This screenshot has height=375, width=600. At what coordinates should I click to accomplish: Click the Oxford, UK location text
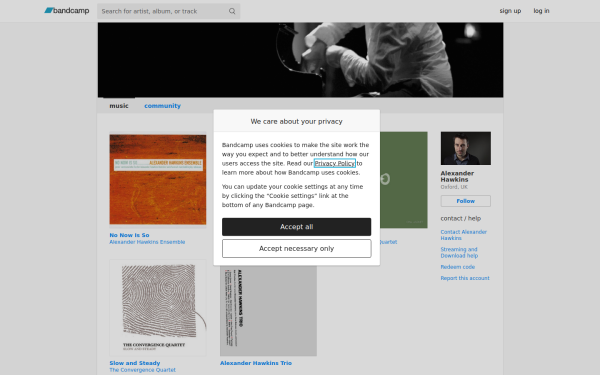click(x=454, y=187)
